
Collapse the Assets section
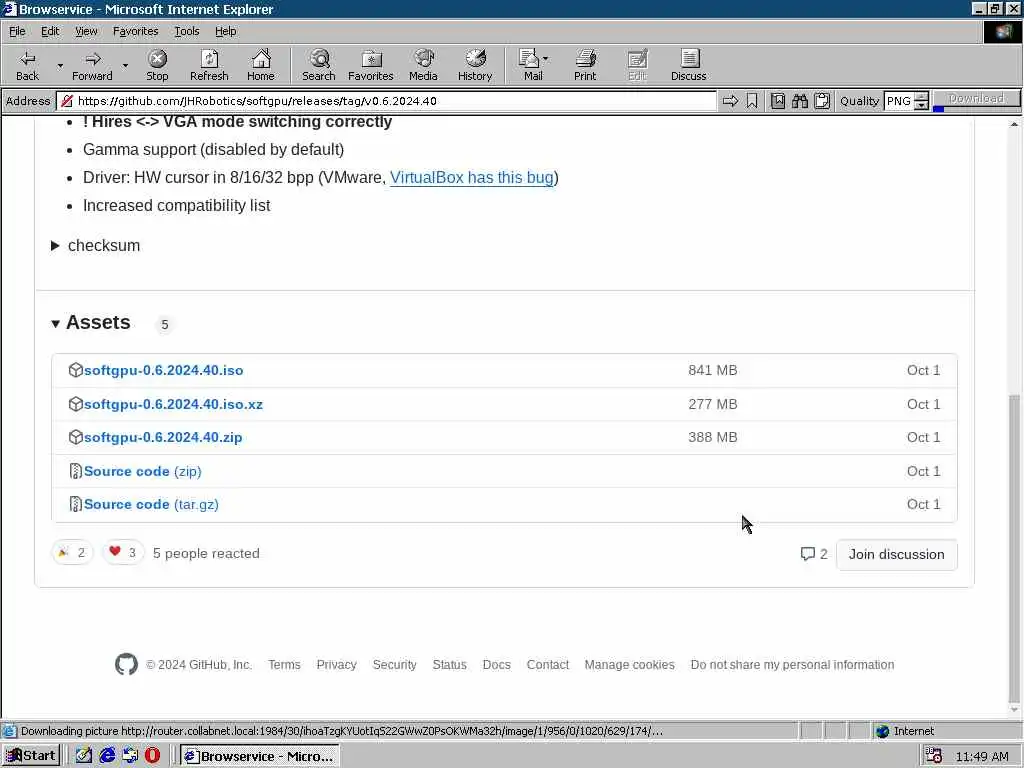pyautogui.click(x=91, y=323)
